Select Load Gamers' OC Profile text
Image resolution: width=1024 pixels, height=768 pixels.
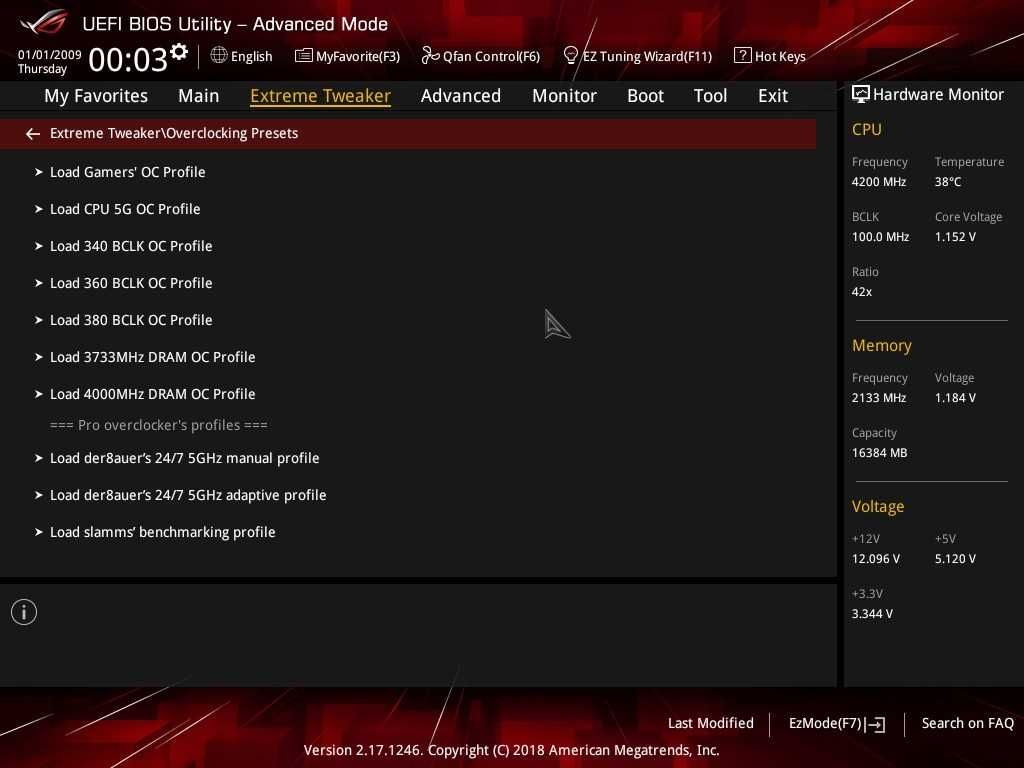127,172
